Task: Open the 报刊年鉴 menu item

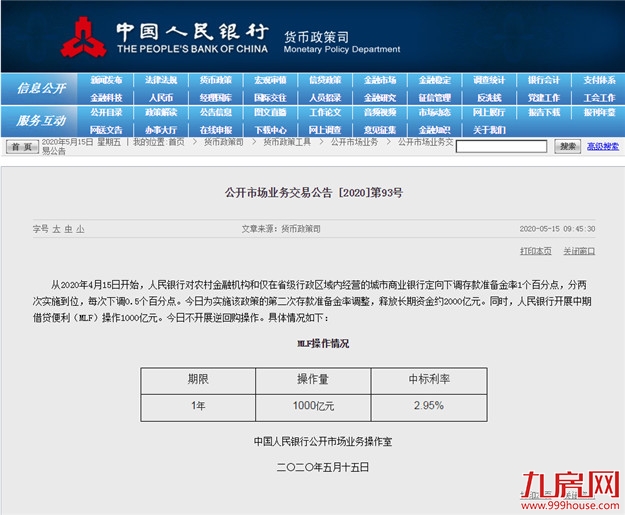Action: [599, 112]
